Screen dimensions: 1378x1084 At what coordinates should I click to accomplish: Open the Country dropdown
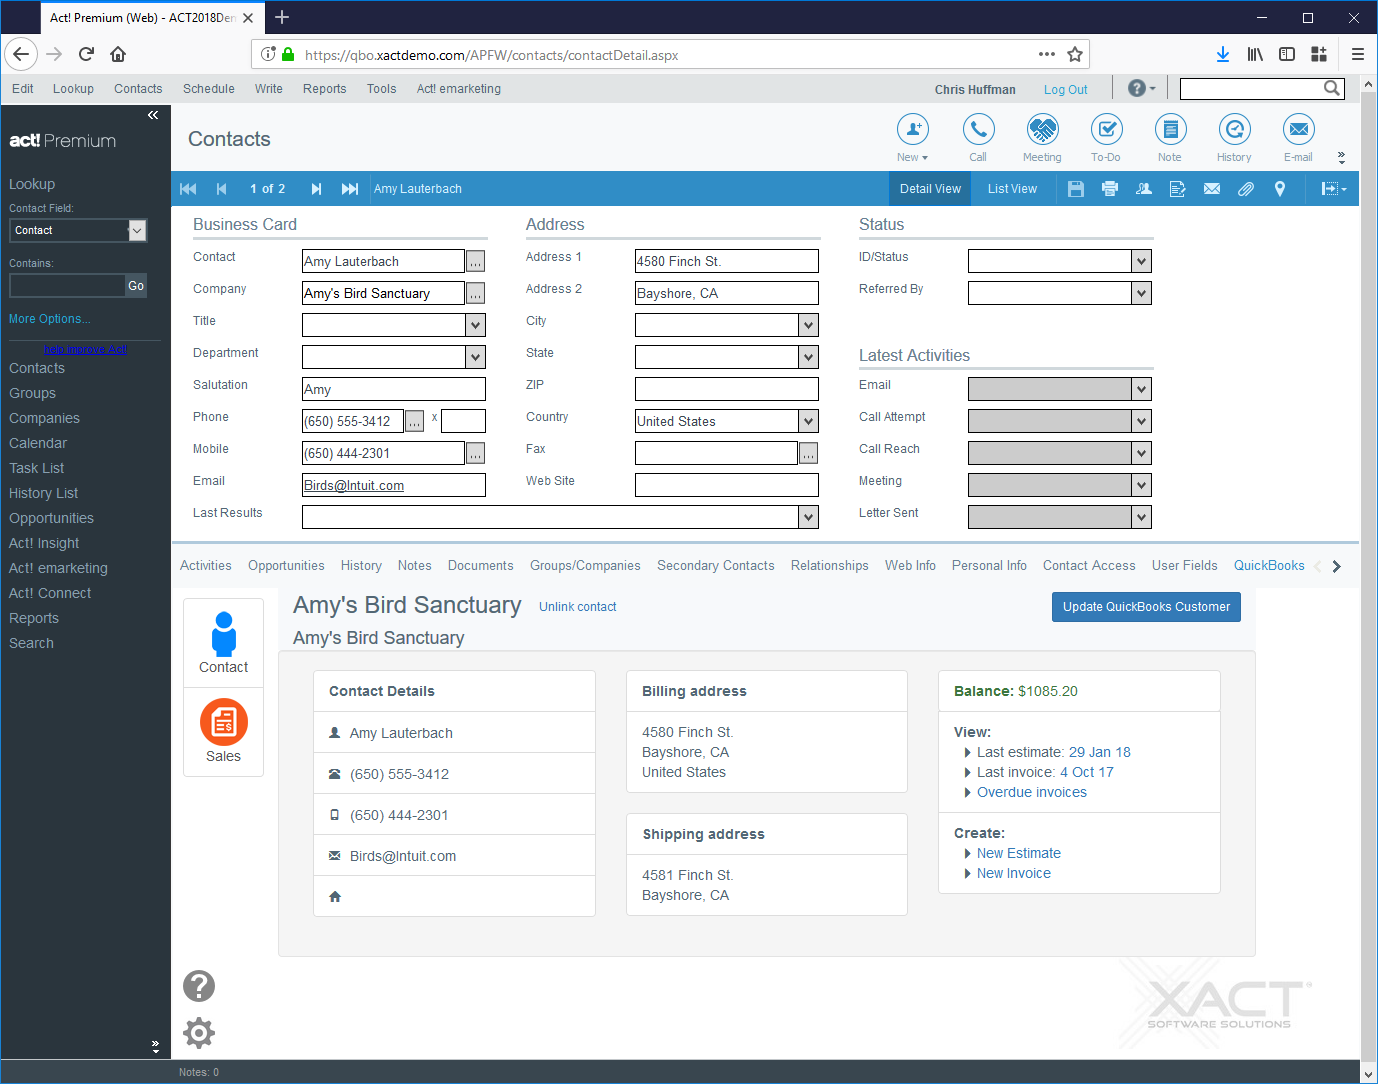pyautogui.click(x=809, y=421)
